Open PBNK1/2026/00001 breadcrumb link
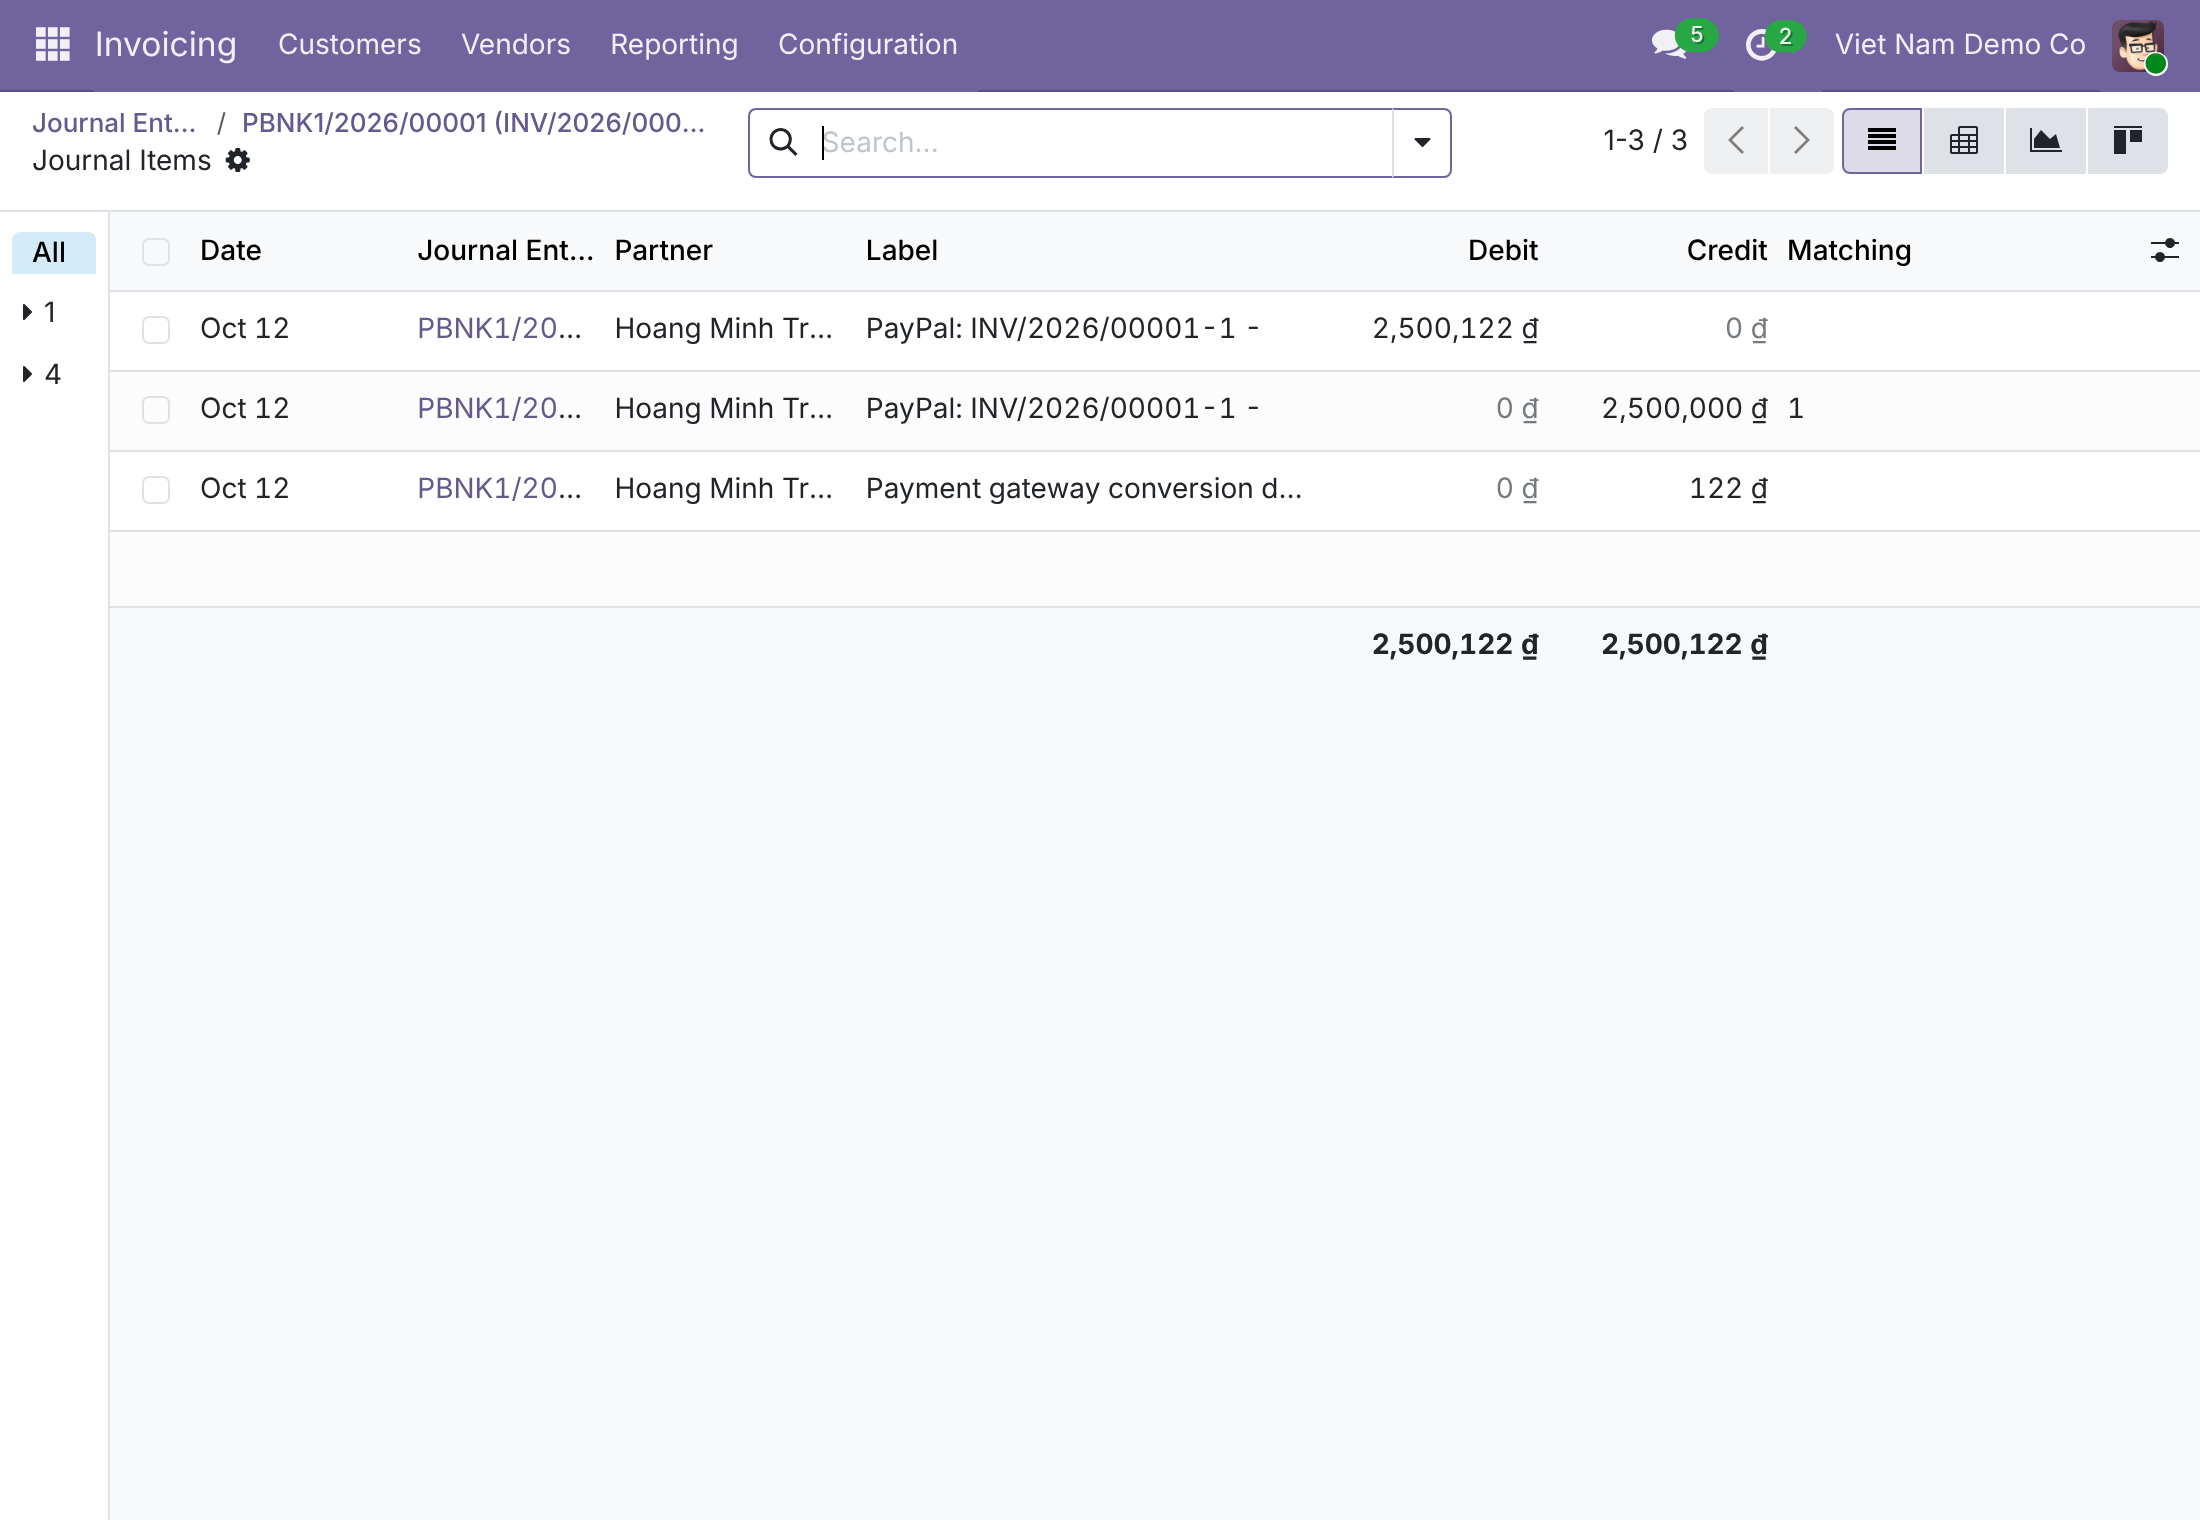Screen dimensions: 2200x1520 tap(473, 123)
